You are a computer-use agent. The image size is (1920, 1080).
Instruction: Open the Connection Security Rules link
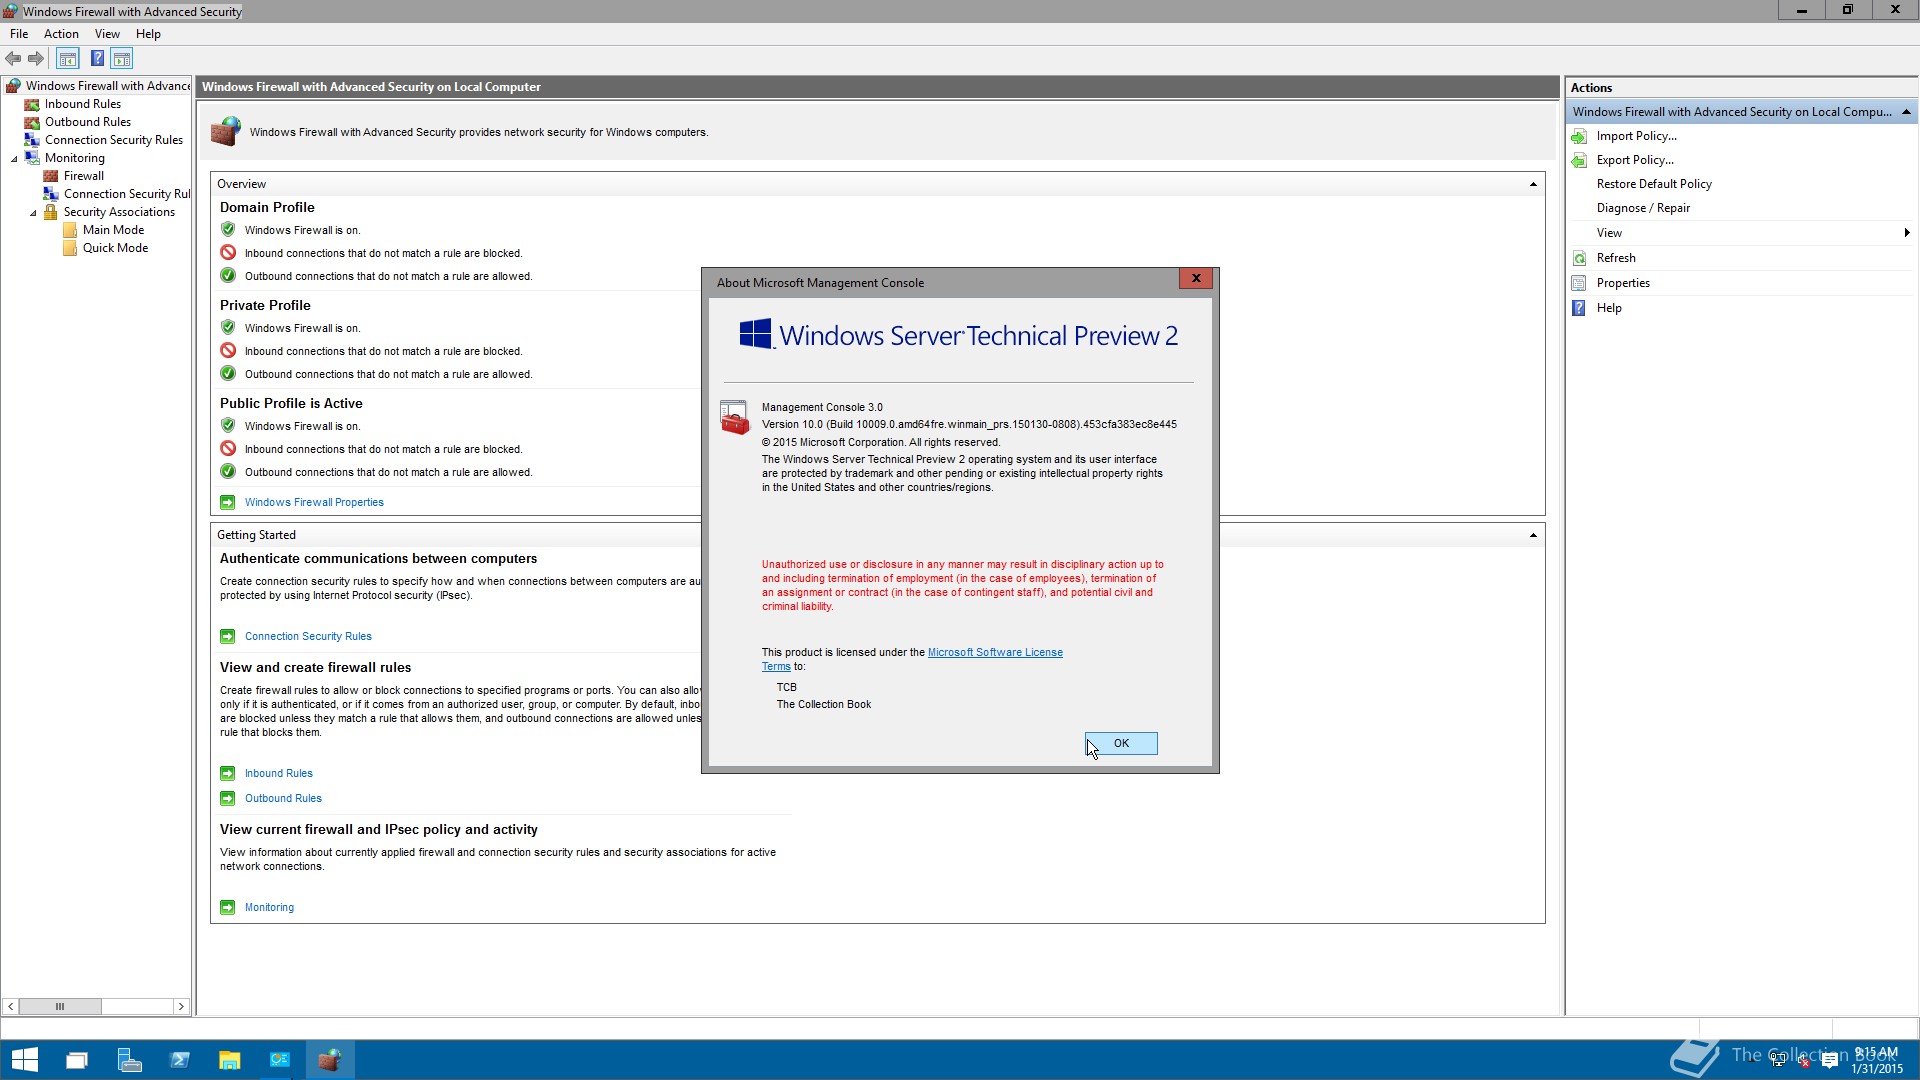308,636
